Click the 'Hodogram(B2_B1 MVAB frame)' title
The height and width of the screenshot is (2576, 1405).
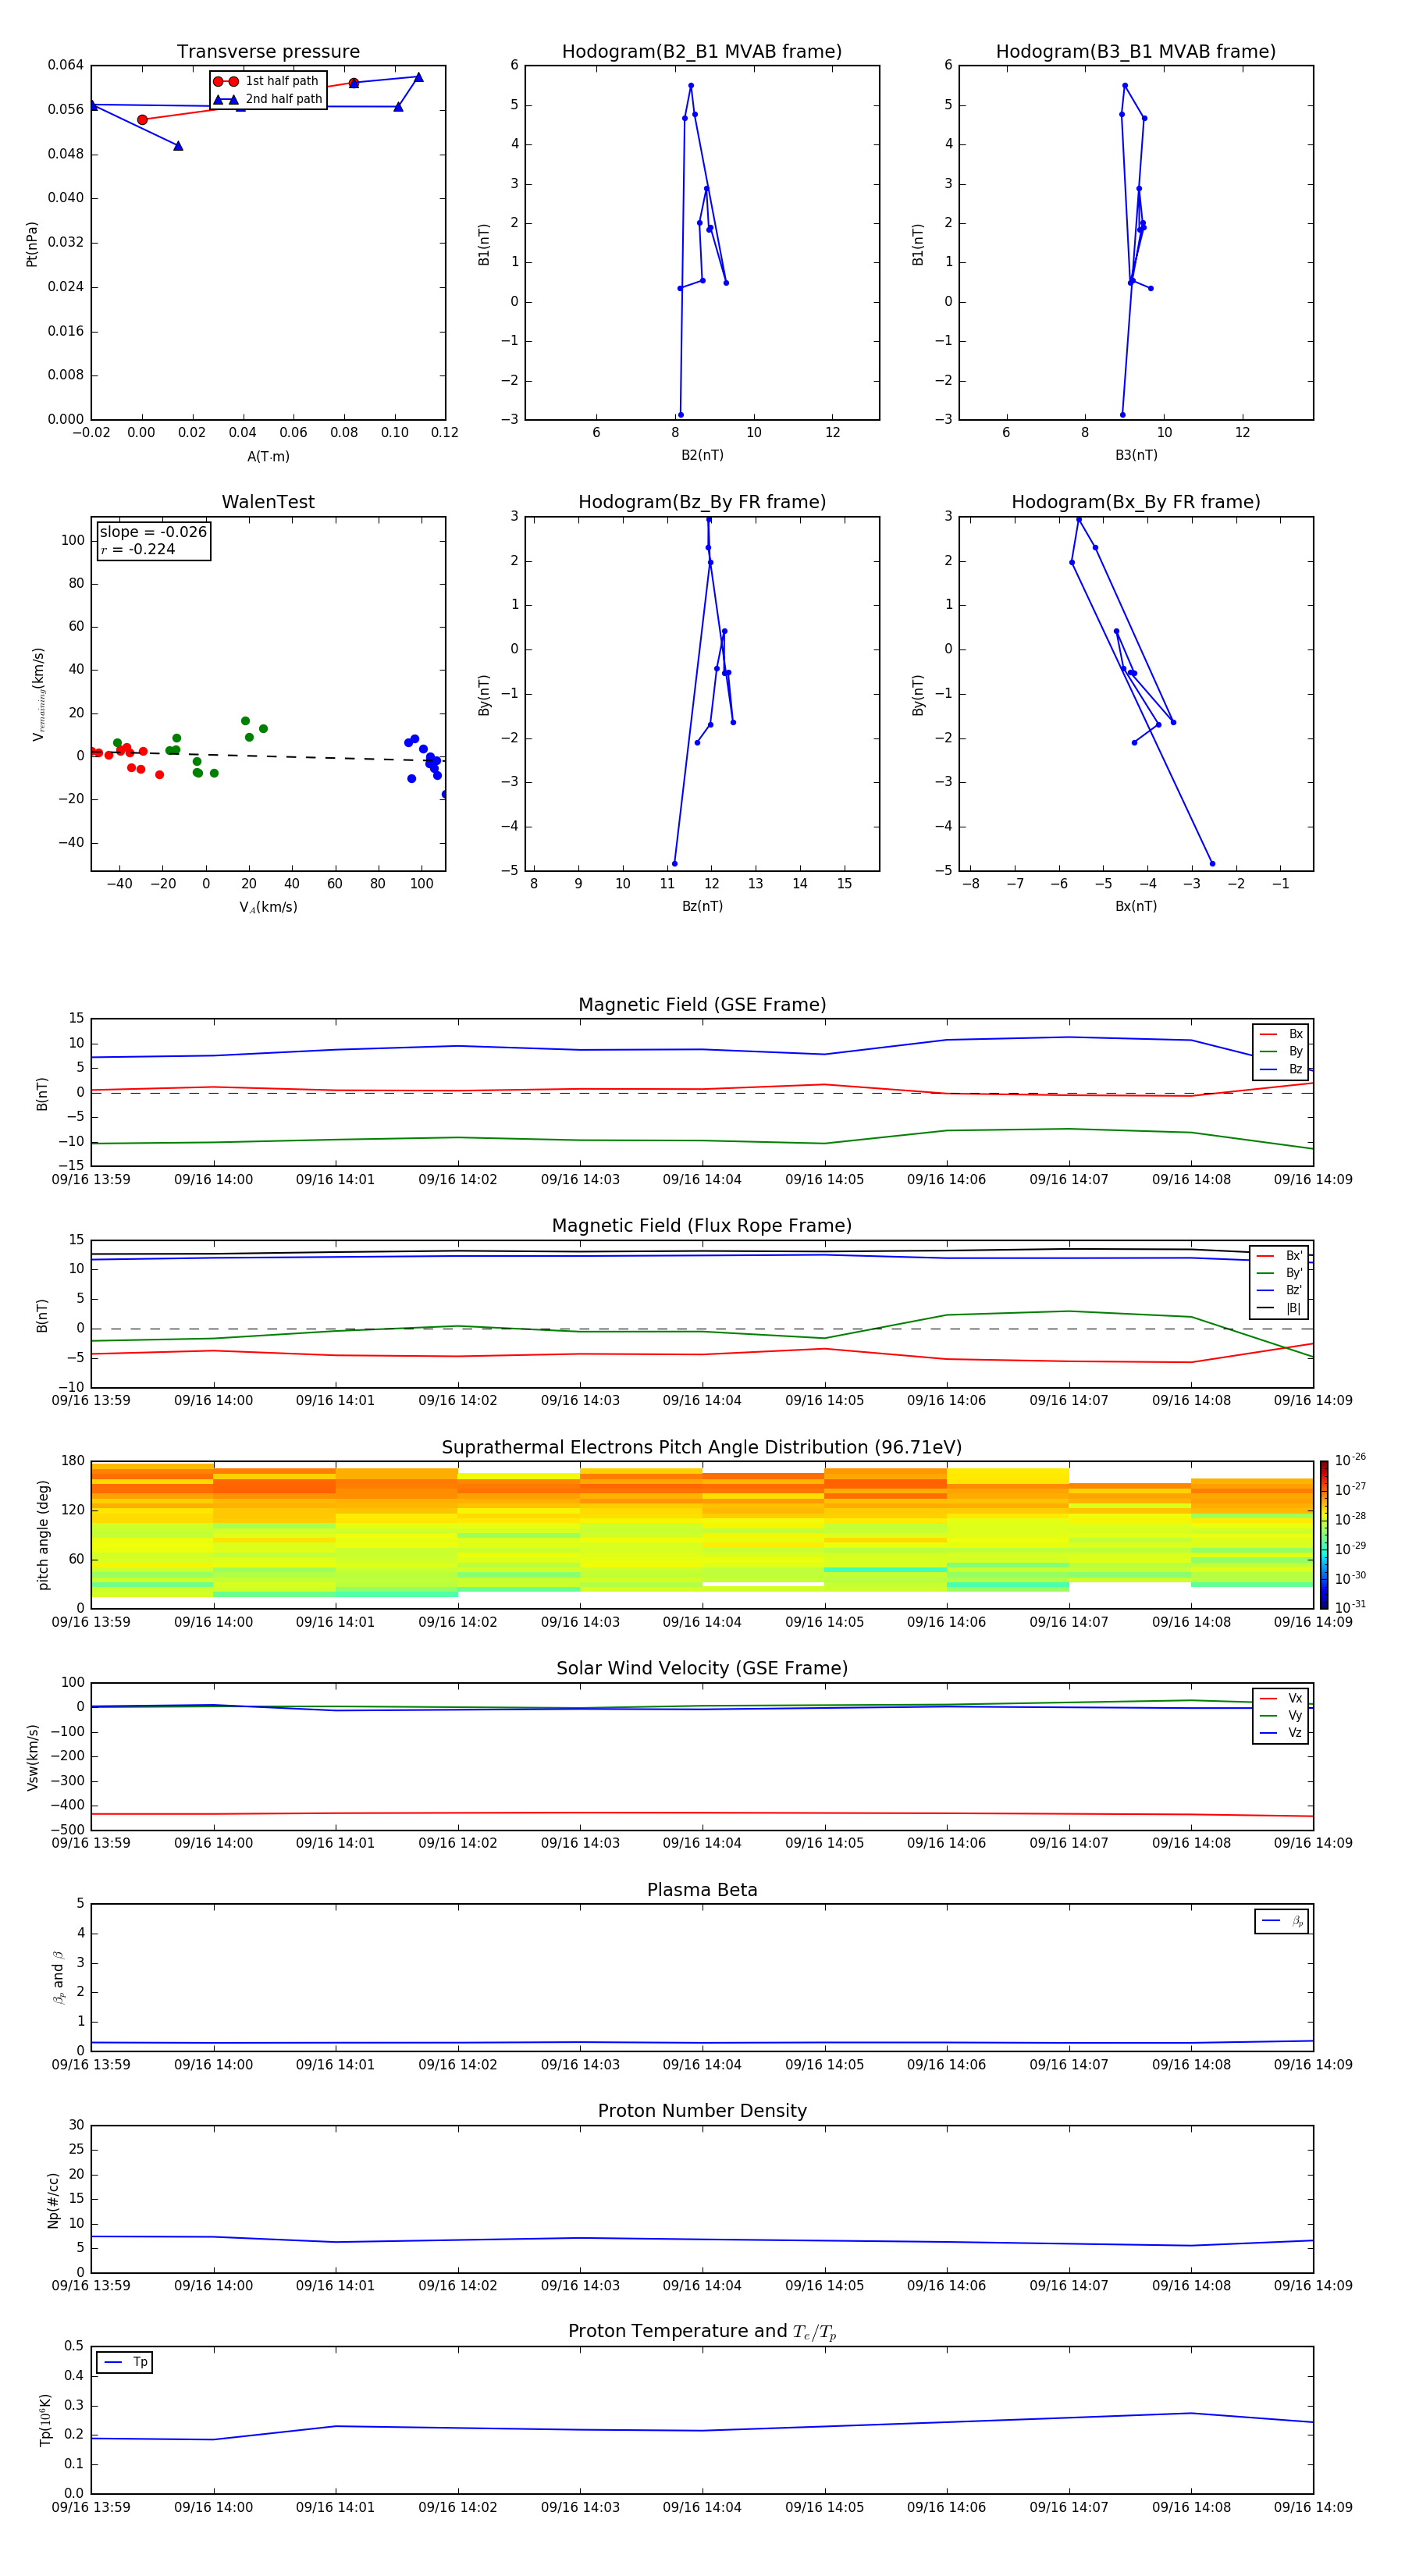(x=702, y=52)
